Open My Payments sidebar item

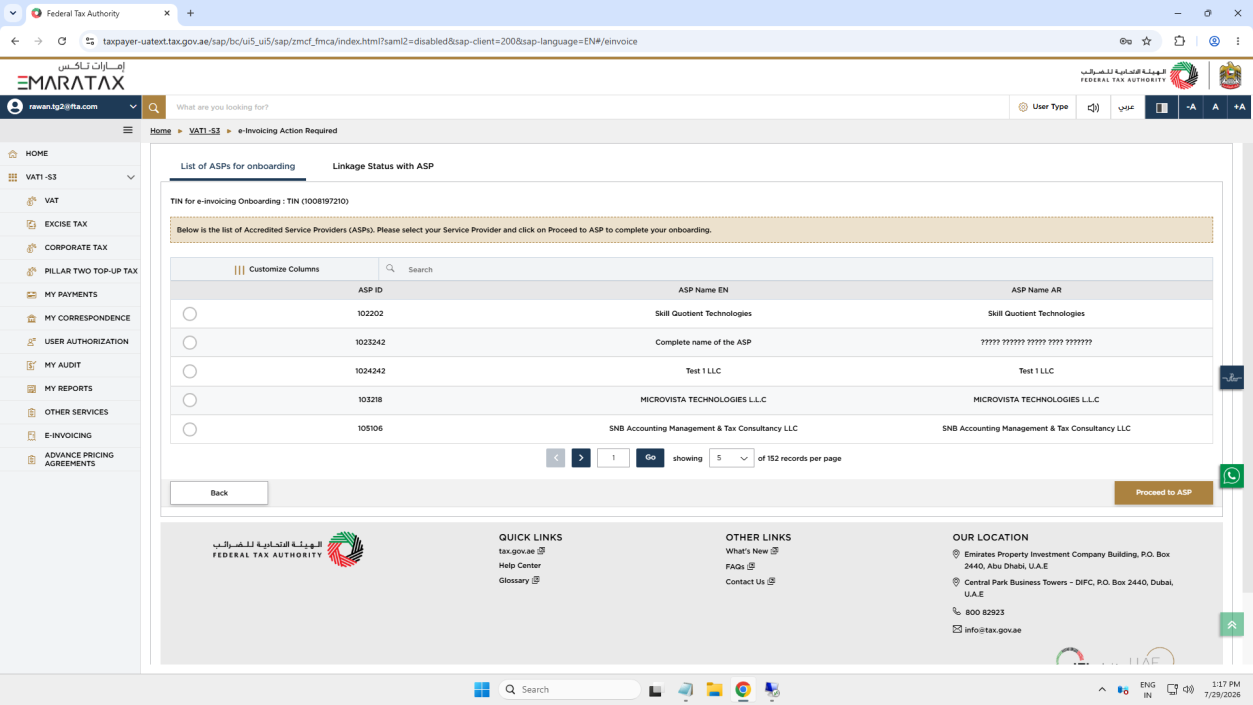click(71, 295)
